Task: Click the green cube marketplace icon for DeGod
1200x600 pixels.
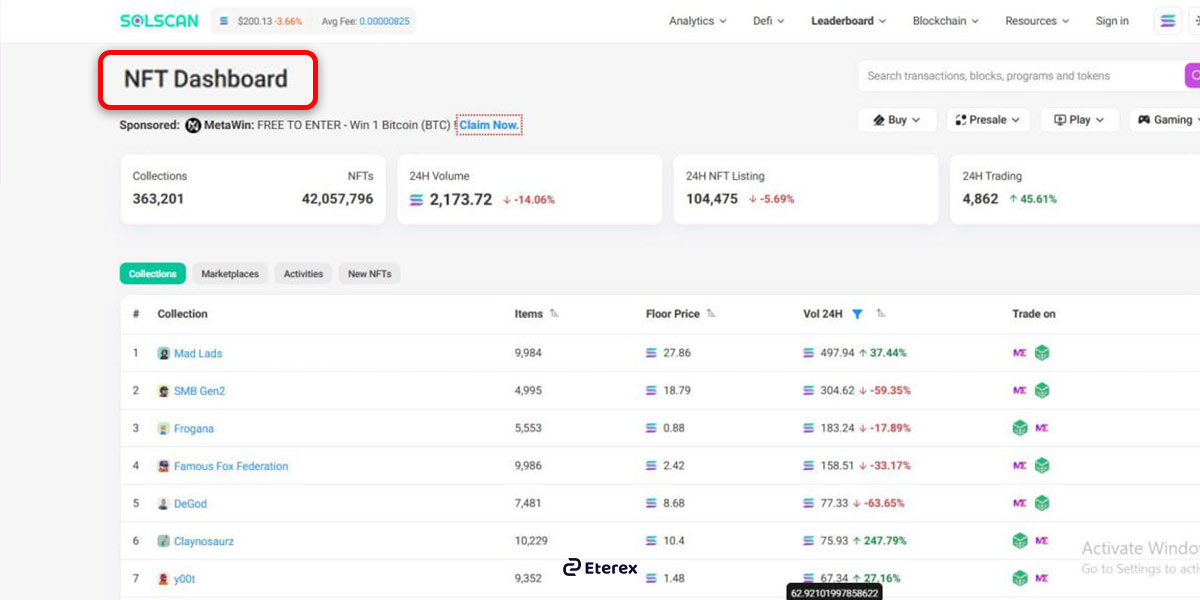Action: tap(1042, 503)
